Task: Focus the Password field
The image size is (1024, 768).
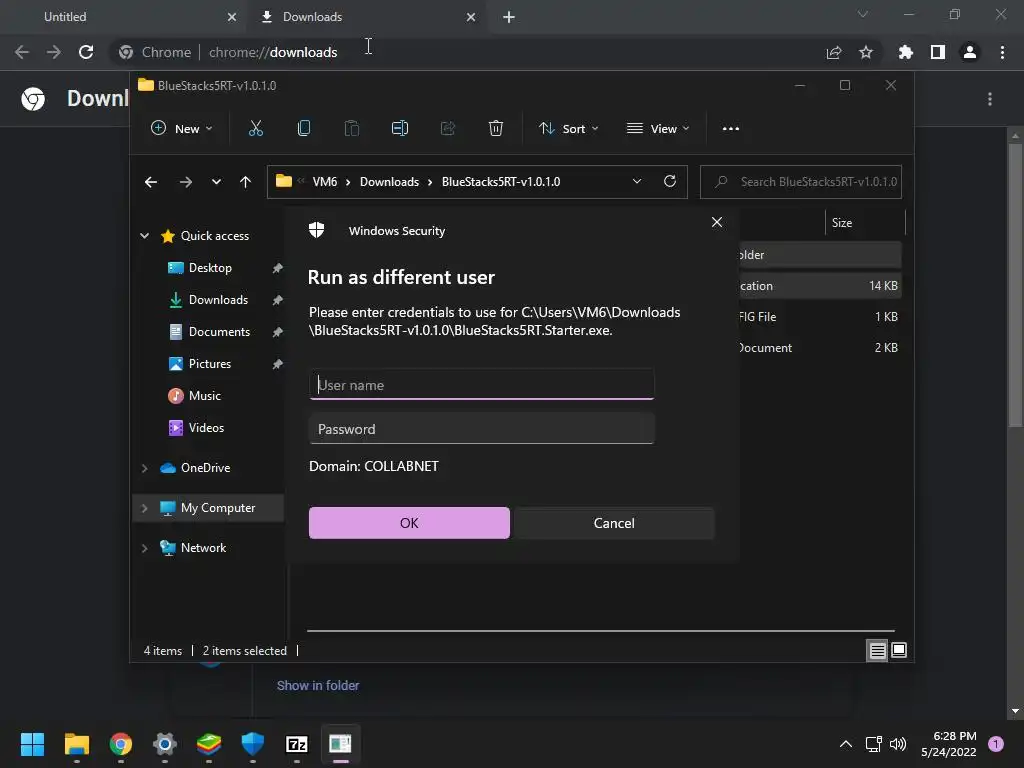Action: (x=481, y=429)
